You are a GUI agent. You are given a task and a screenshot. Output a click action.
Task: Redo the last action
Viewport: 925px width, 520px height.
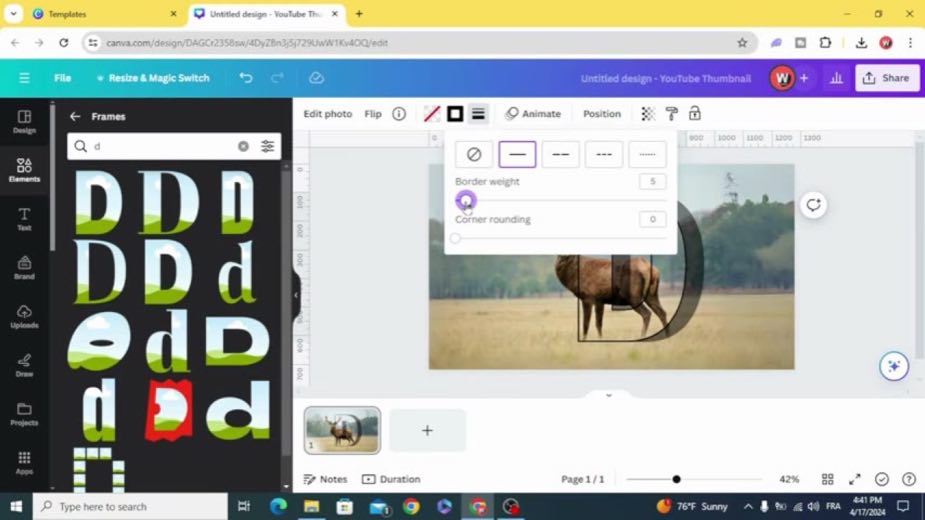click(277, 78)
